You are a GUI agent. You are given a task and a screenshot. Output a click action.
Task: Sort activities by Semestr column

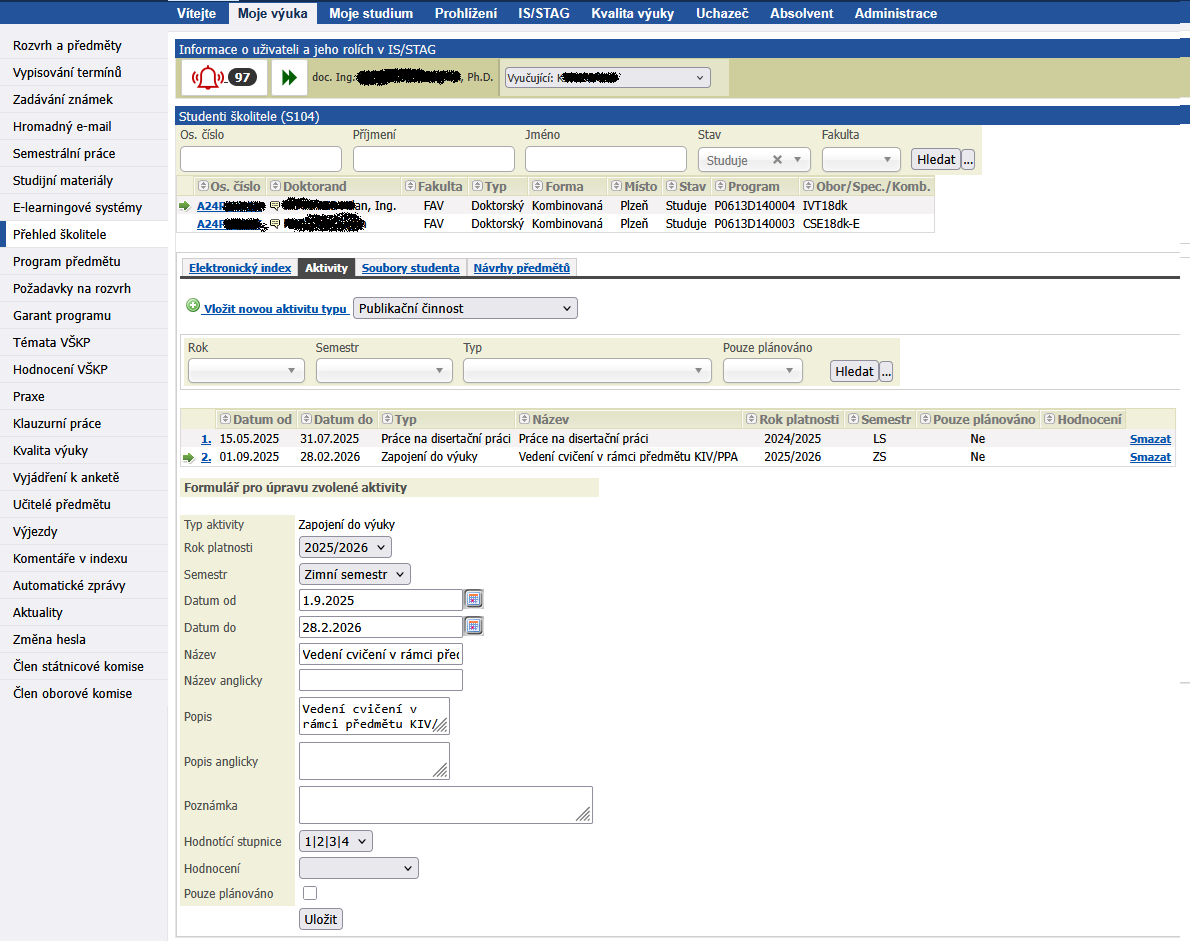[x=853, y=419]
